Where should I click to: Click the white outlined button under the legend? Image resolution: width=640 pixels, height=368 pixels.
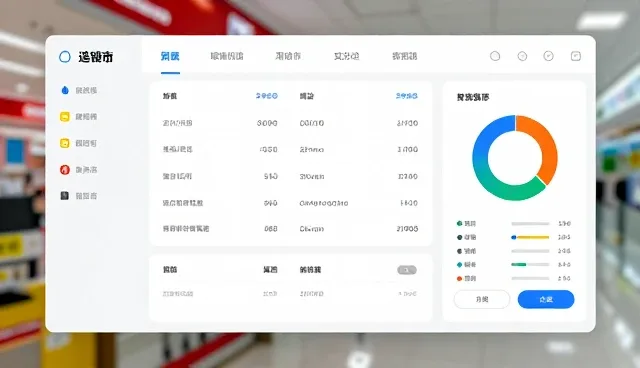482,299
